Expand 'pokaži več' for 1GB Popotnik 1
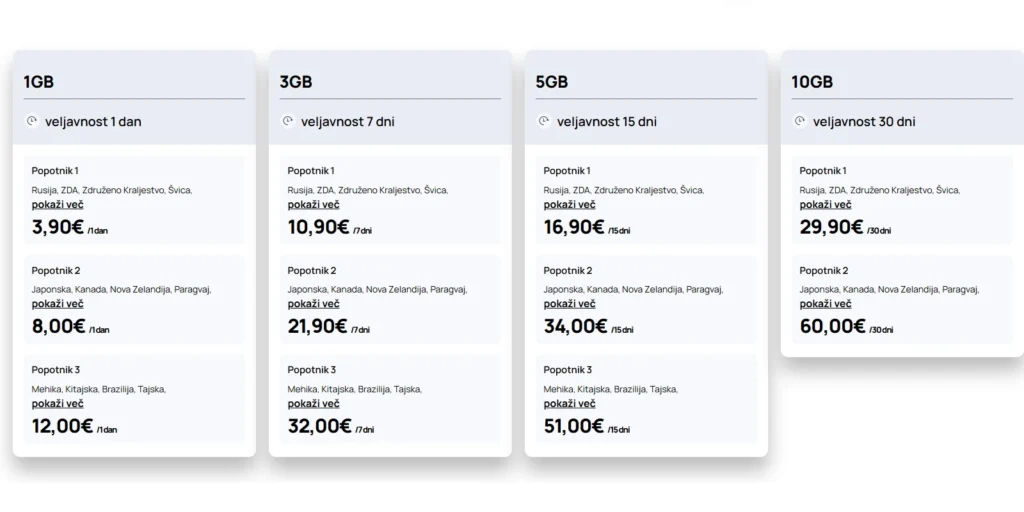Screen dimensions: 1024x512 point(58,205)
